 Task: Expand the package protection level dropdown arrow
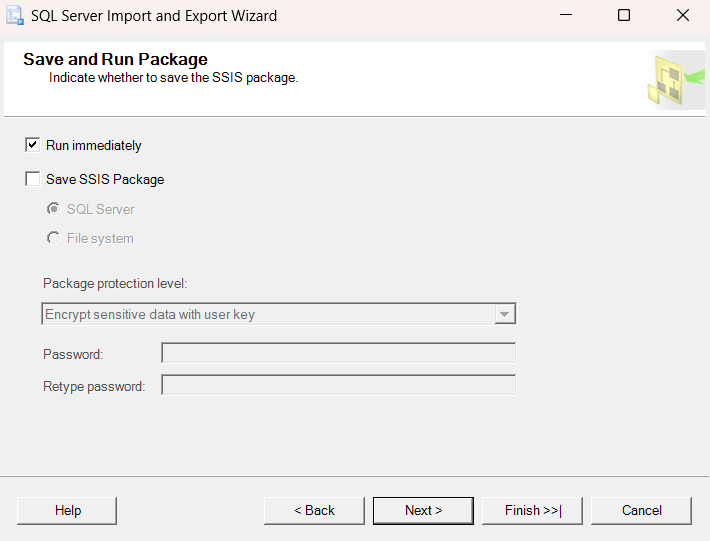coord(505,315)
